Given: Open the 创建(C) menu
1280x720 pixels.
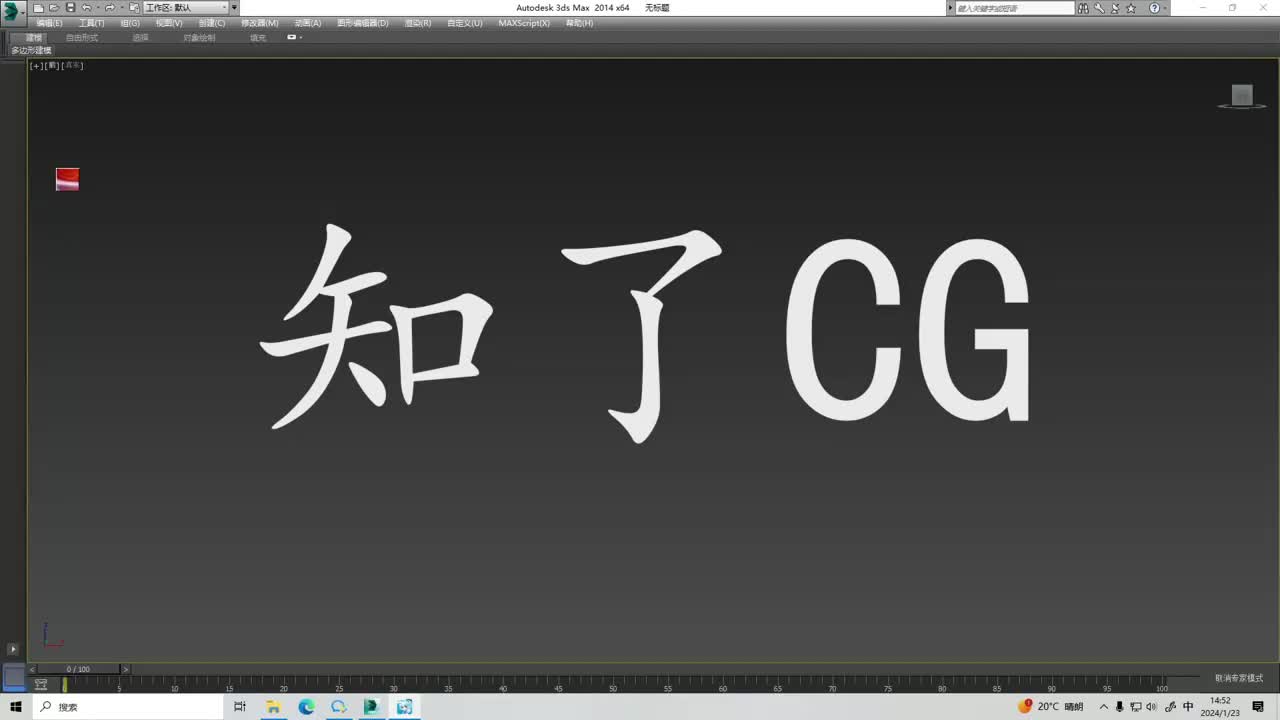Looking at the screenshot, I should click(212, 23).
